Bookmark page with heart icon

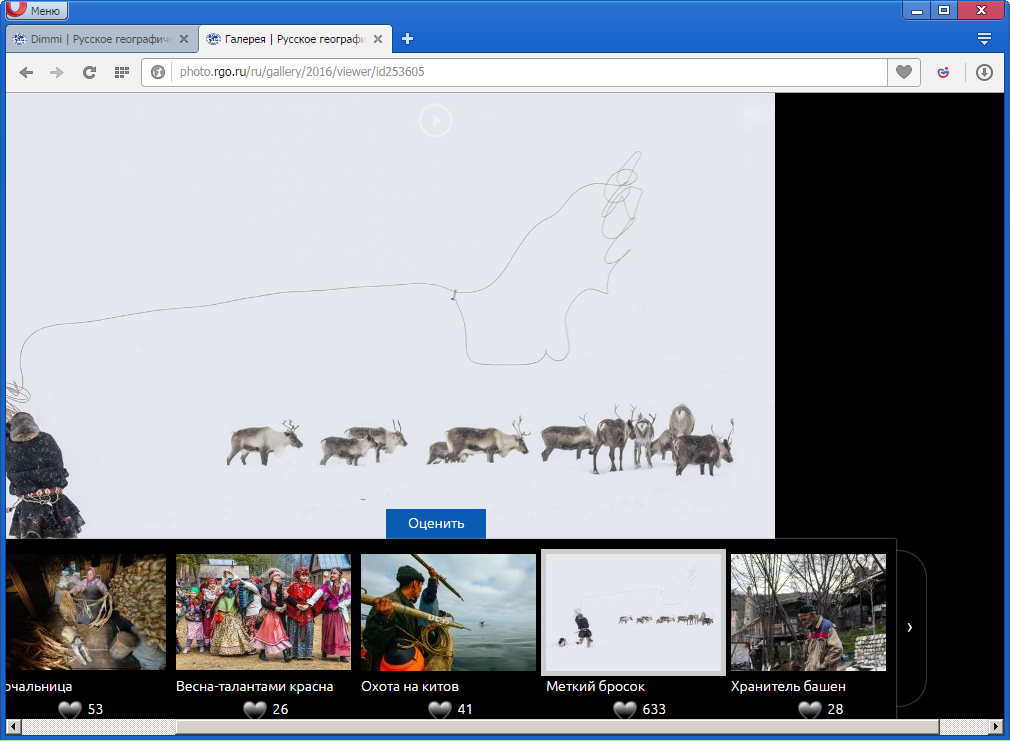(x=903, y=72)
